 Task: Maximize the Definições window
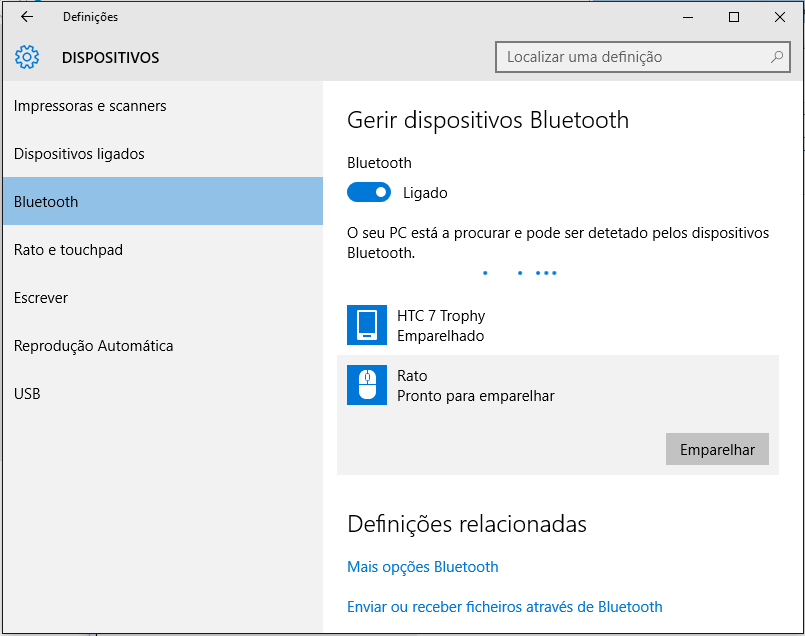(734, 17)
